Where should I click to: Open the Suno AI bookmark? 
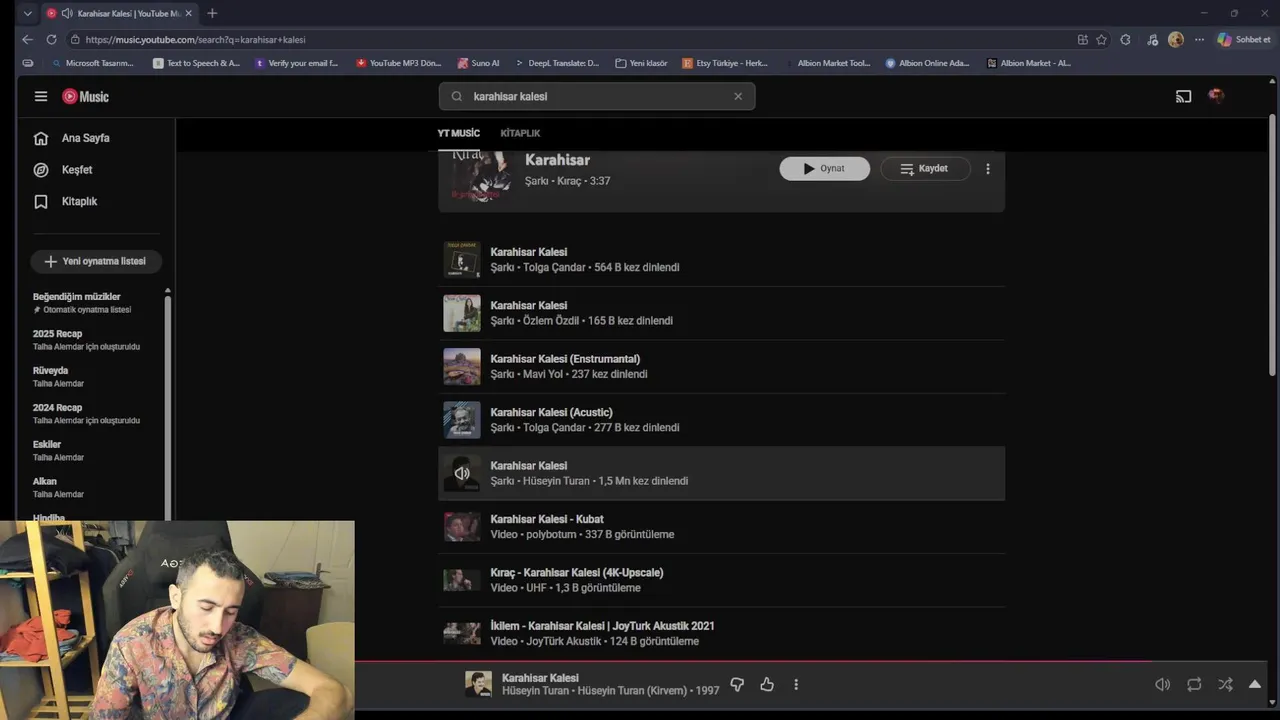[x=478, y=63]
